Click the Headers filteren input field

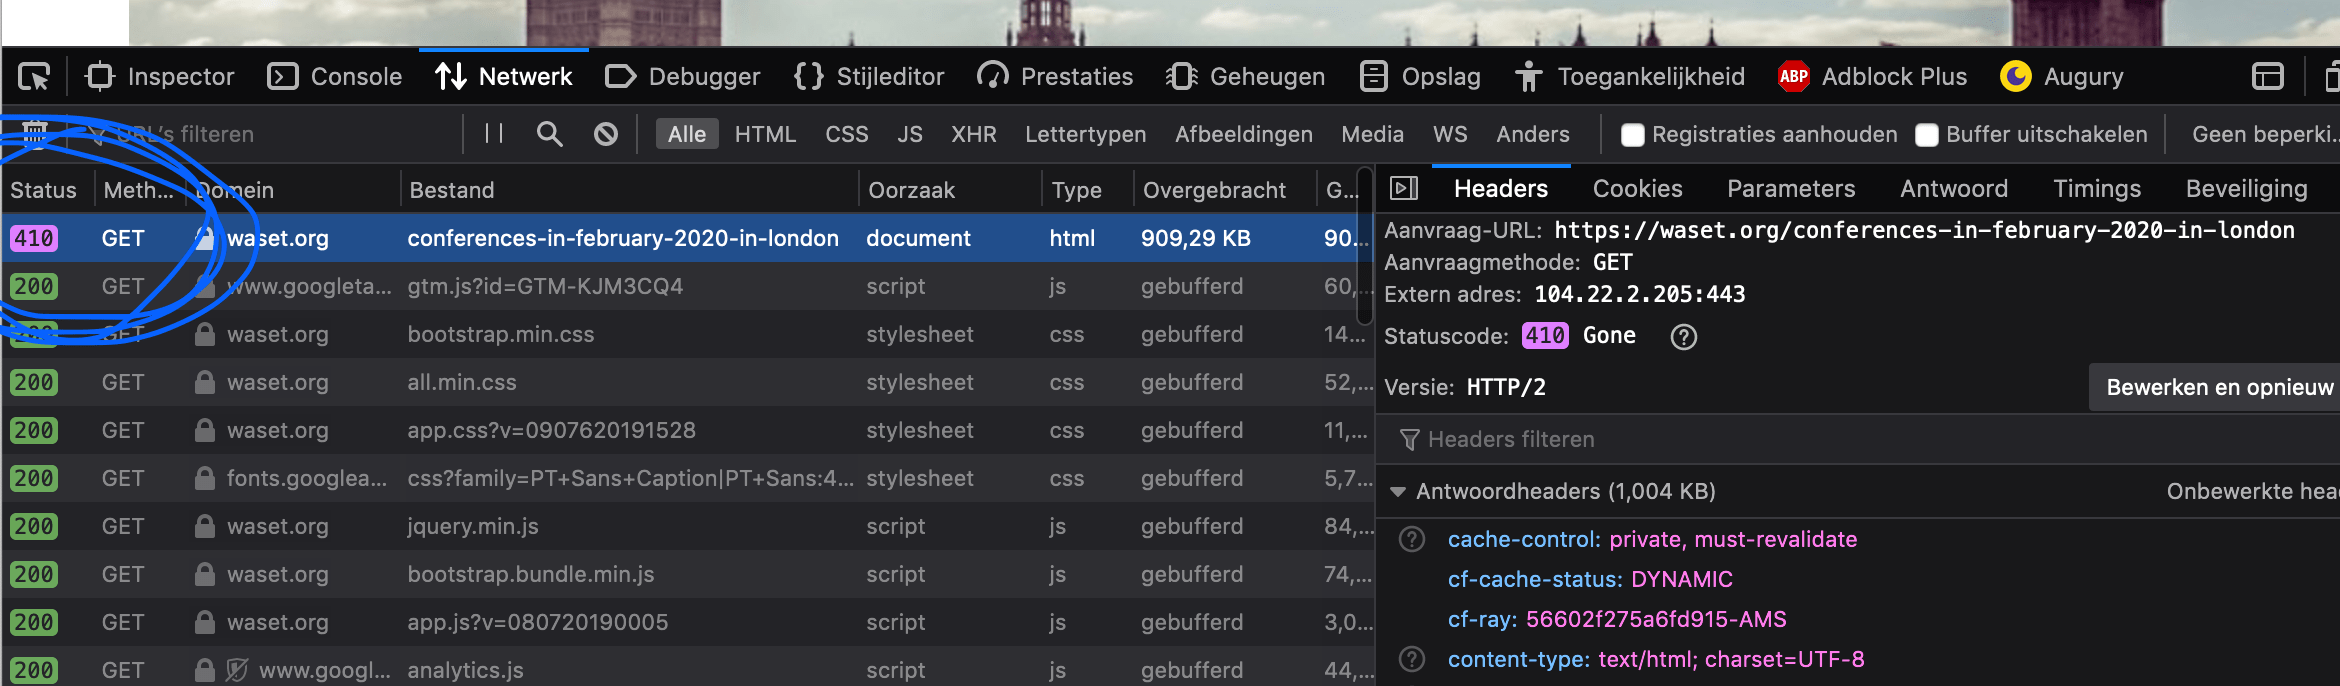[x=1510, y=440]
